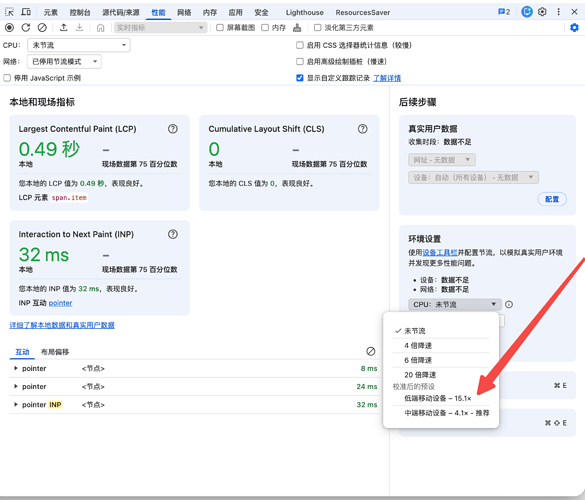Open the INP 互动 pointer link
Viewport: 585px width, 500px height.
(60, 303)
